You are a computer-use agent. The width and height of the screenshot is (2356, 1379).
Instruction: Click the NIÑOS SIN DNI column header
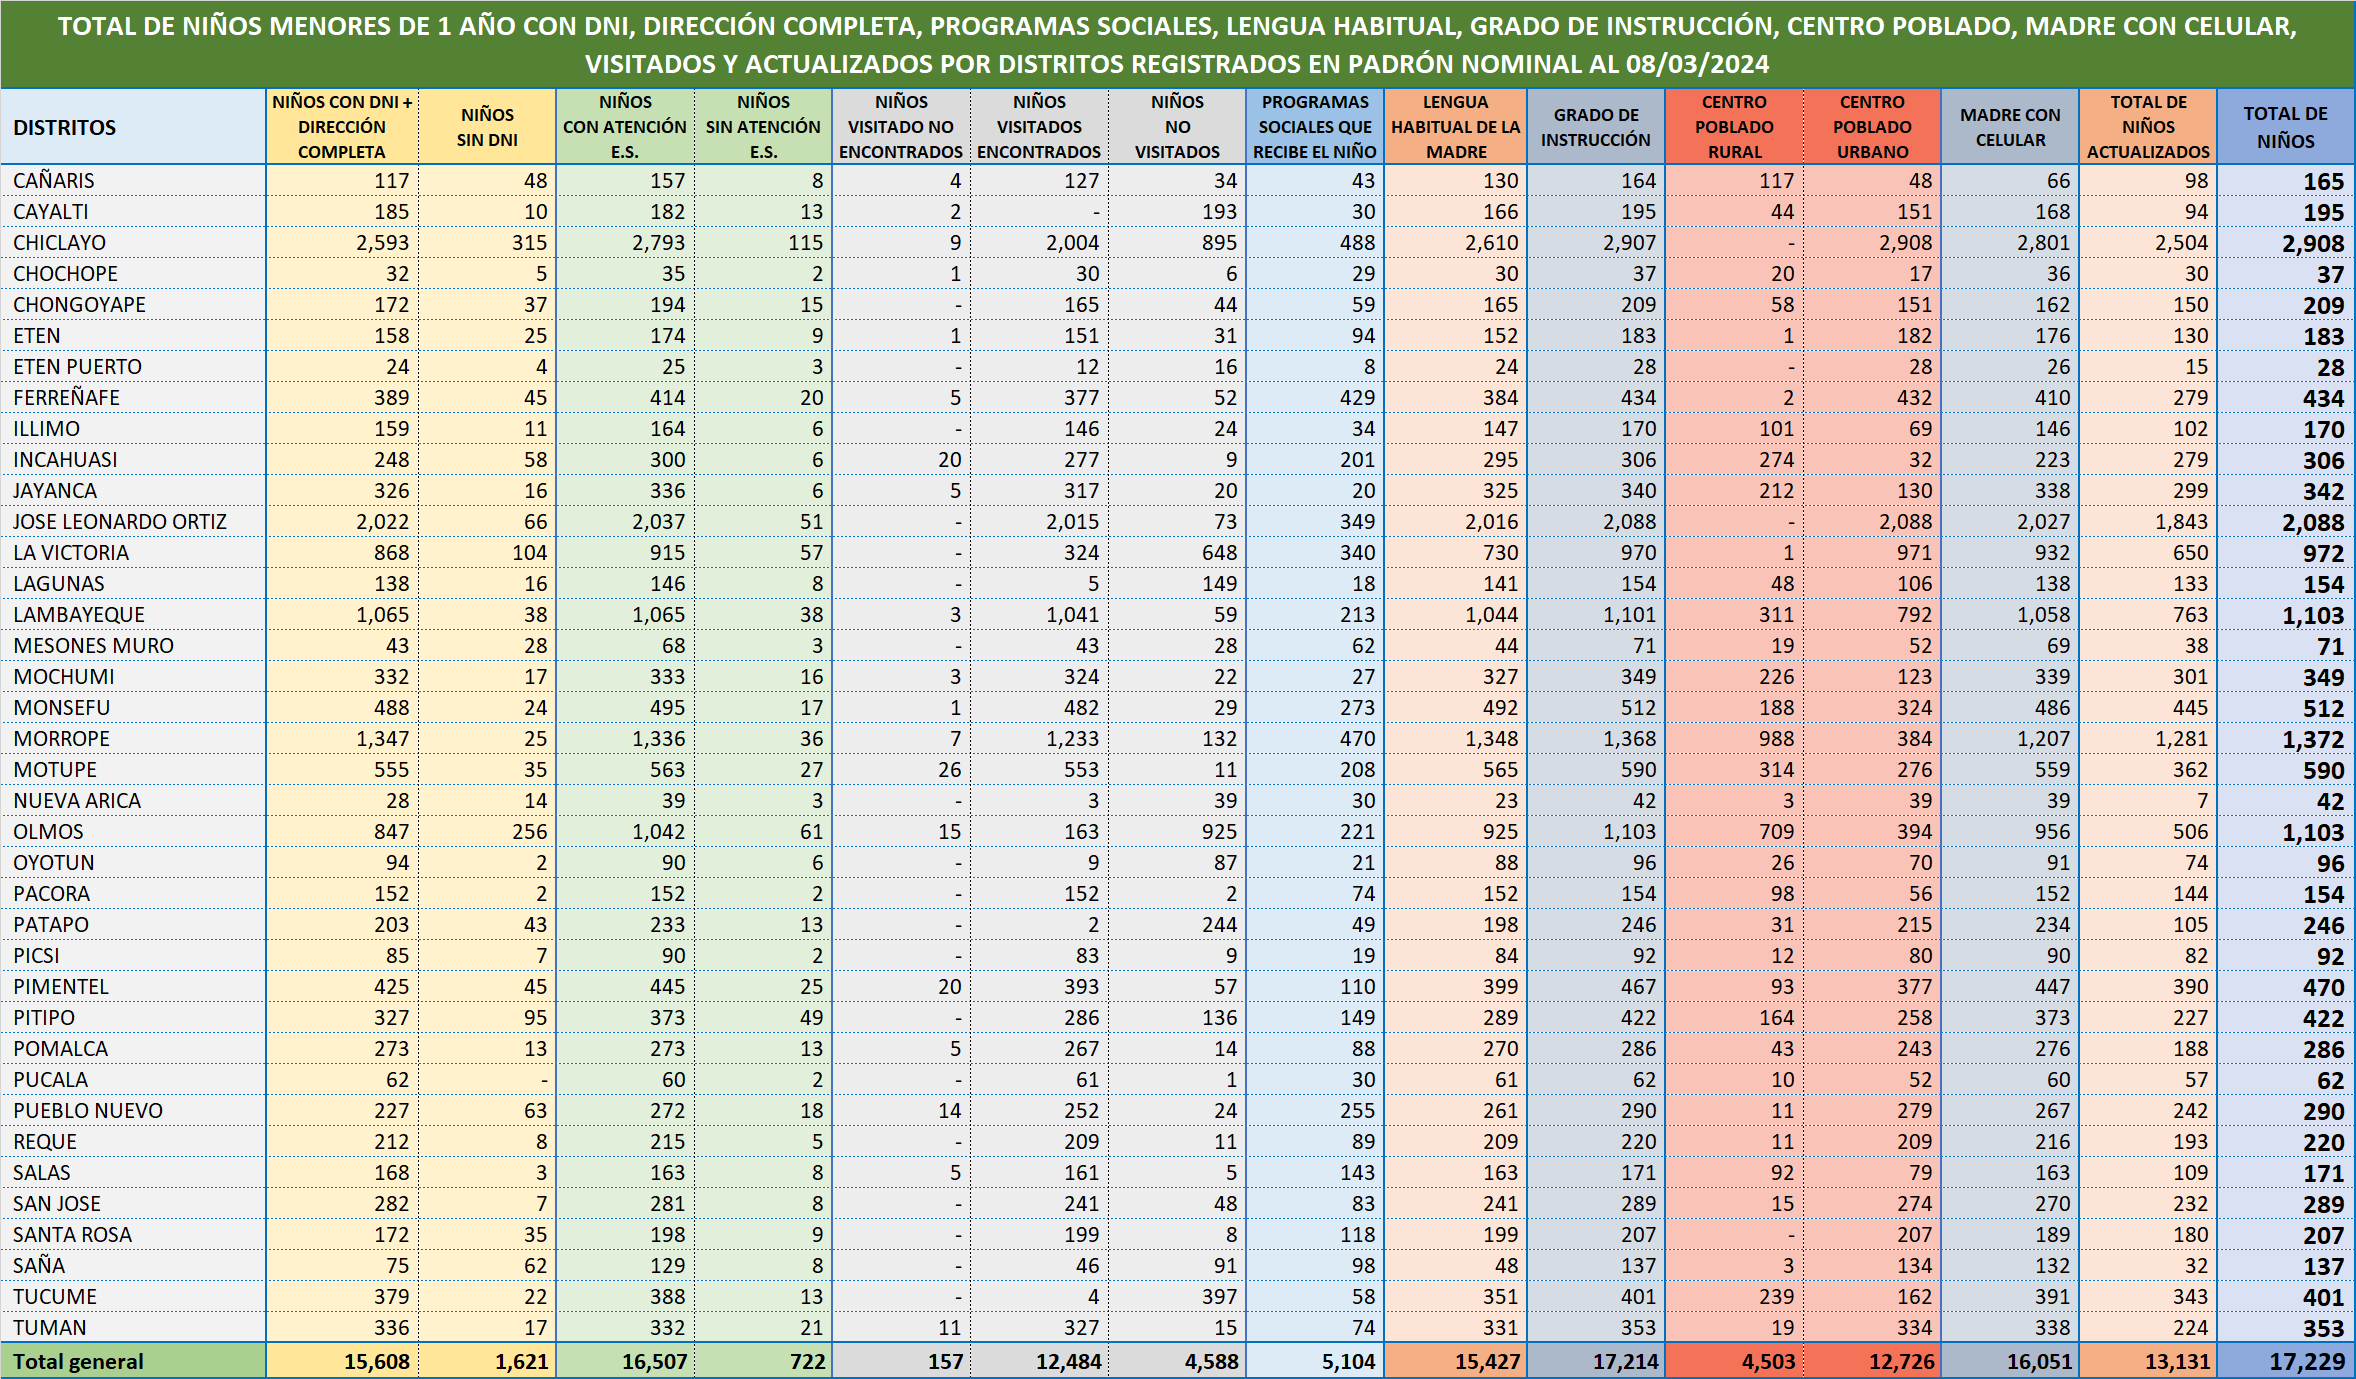coord(487,127)
